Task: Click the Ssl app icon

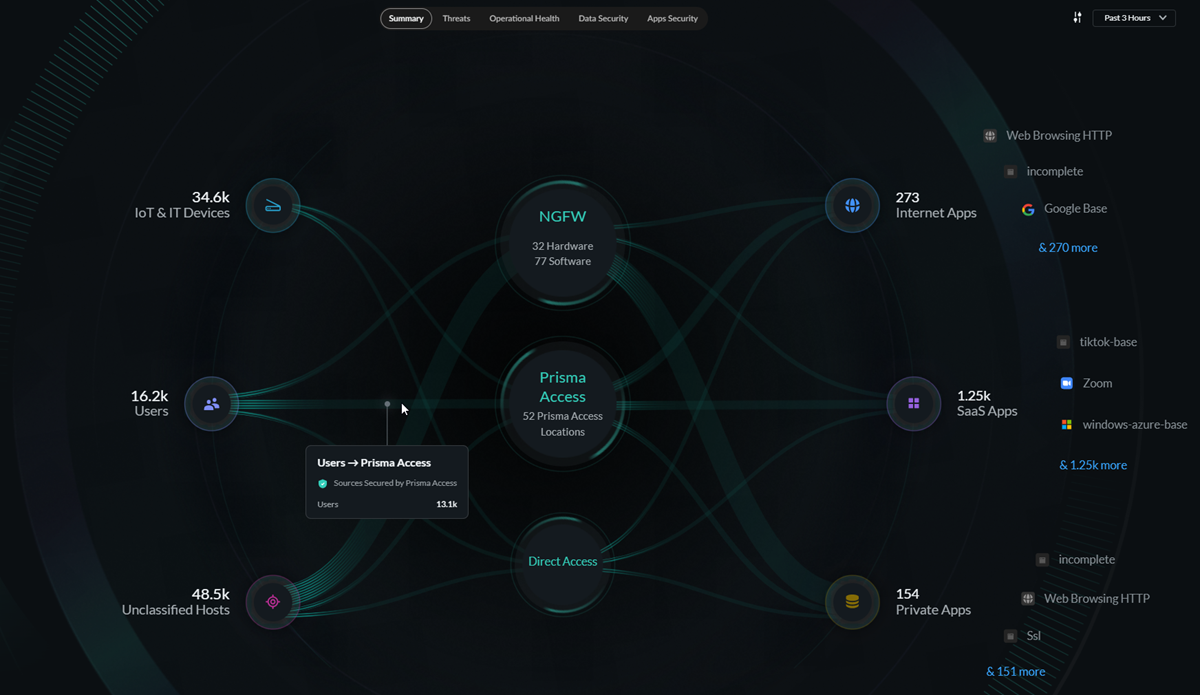Action: point(1010,636)
